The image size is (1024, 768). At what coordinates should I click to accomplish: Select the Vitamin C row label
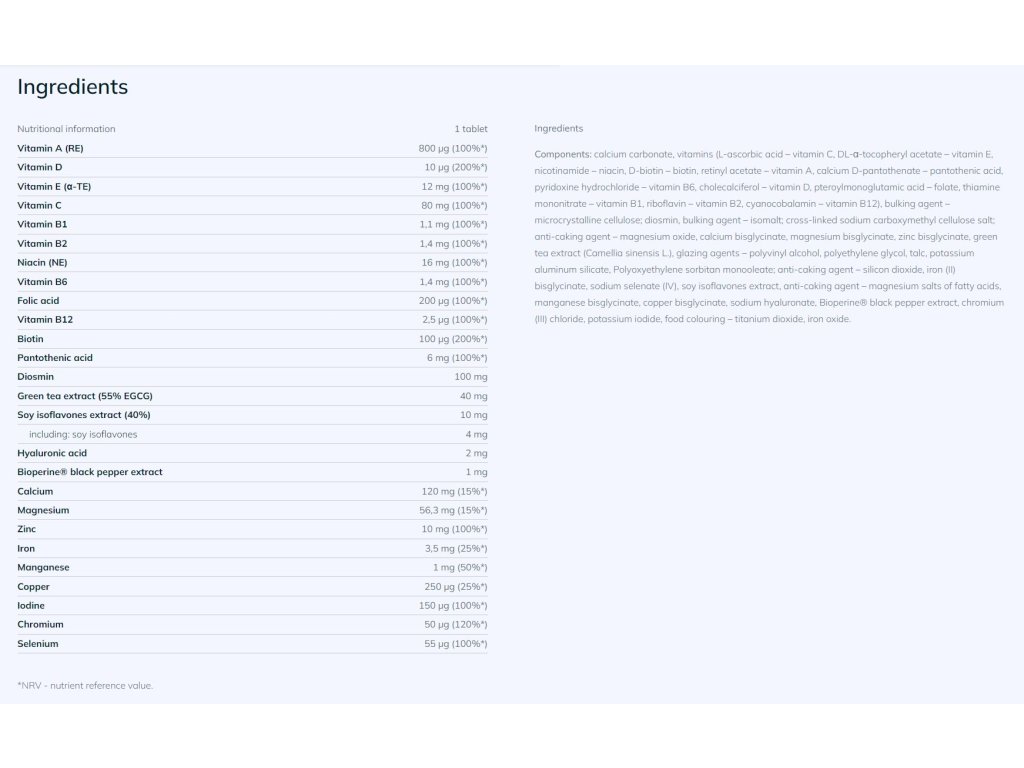(x=39, y=205)
